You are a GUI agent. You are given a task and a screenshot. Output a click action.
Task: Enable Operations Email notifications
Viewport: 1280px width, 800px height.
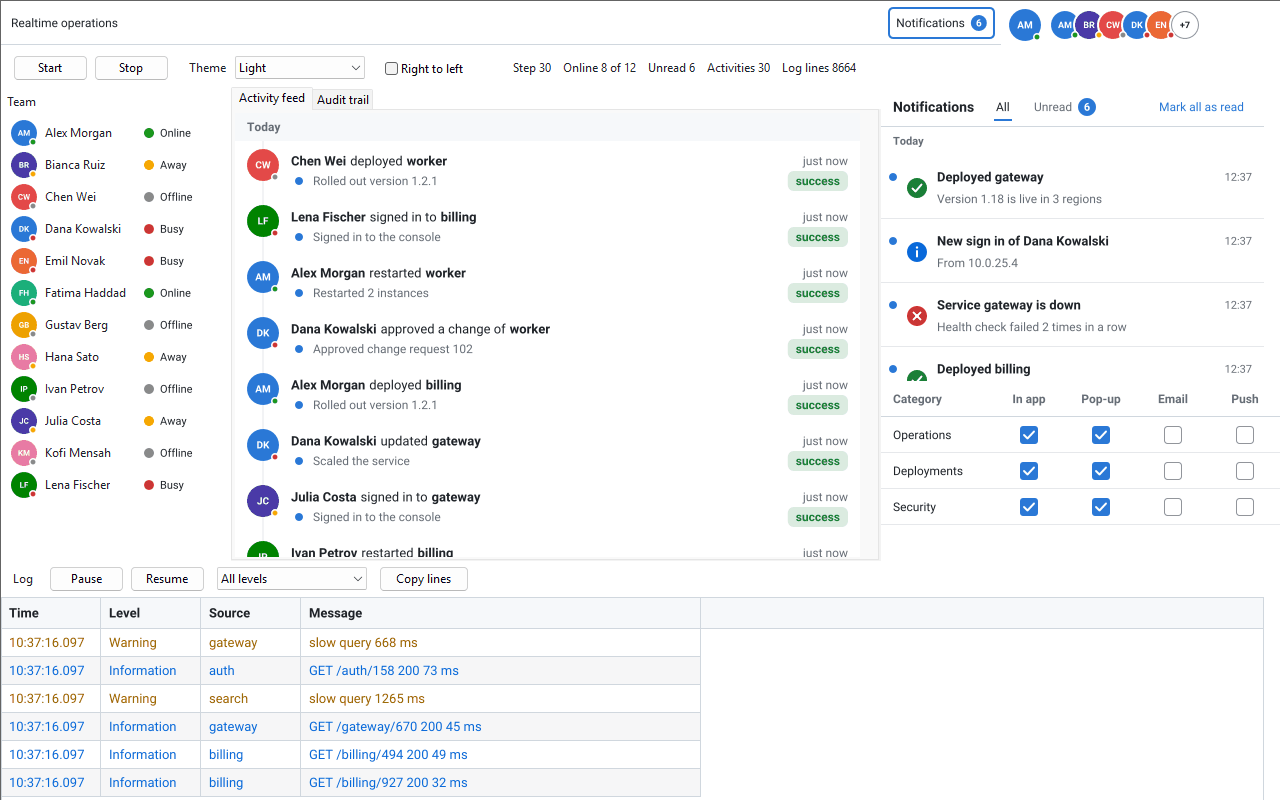point(1173,435)
